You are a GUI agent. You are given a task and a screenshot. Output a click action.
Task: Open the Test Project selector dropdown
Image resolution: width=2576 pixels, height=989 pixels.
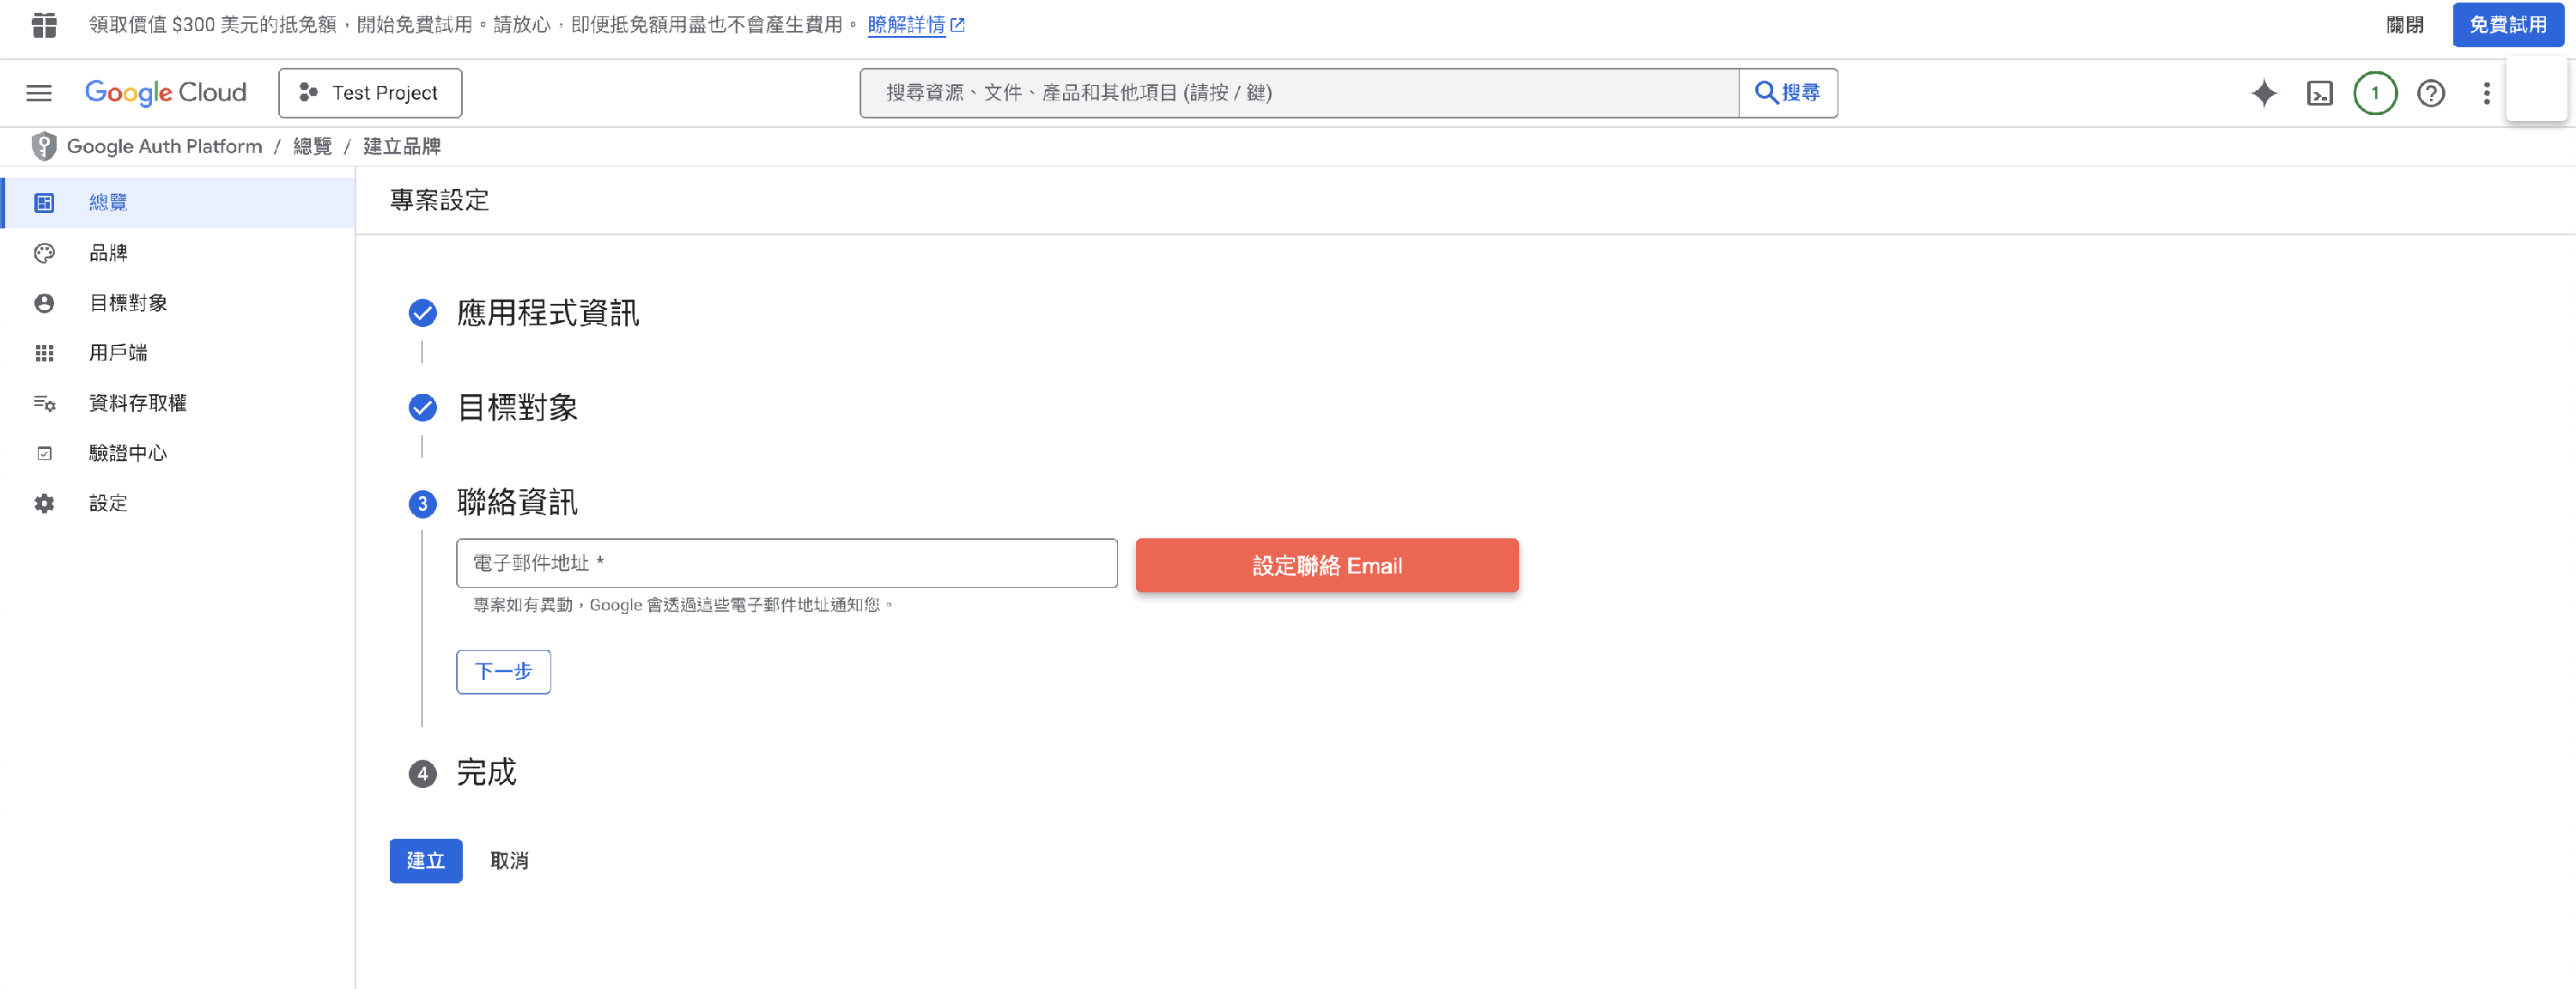pyautogui.click(x=370, y=93)
